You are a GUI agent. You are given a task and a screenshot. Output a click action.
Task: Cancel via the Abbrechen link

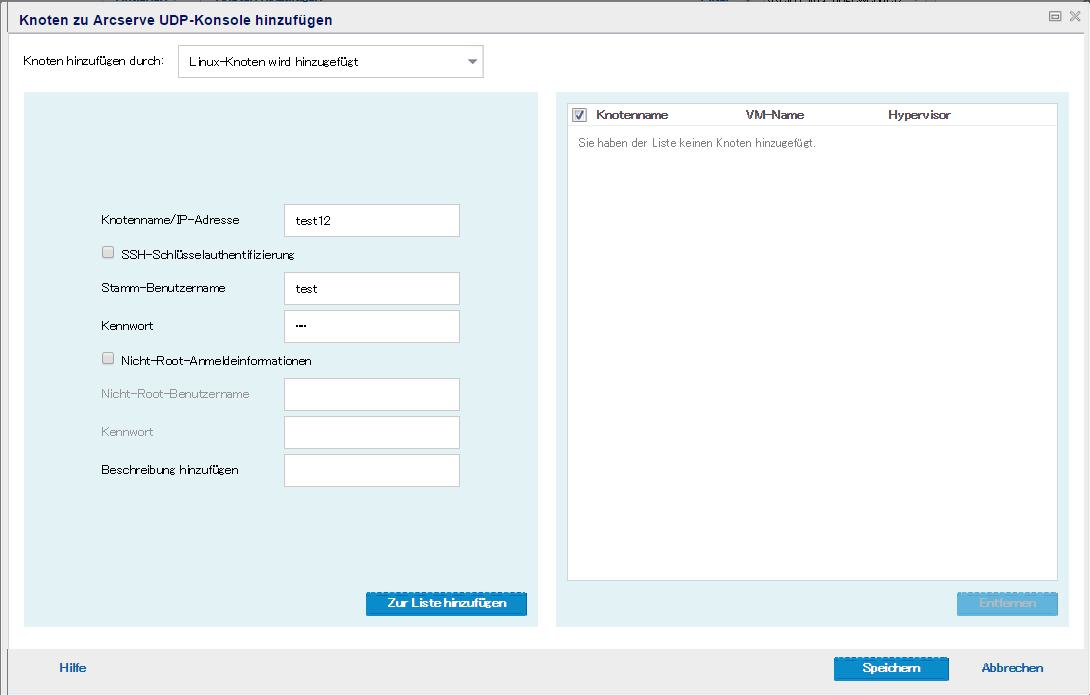click(x=1012, y=668)
